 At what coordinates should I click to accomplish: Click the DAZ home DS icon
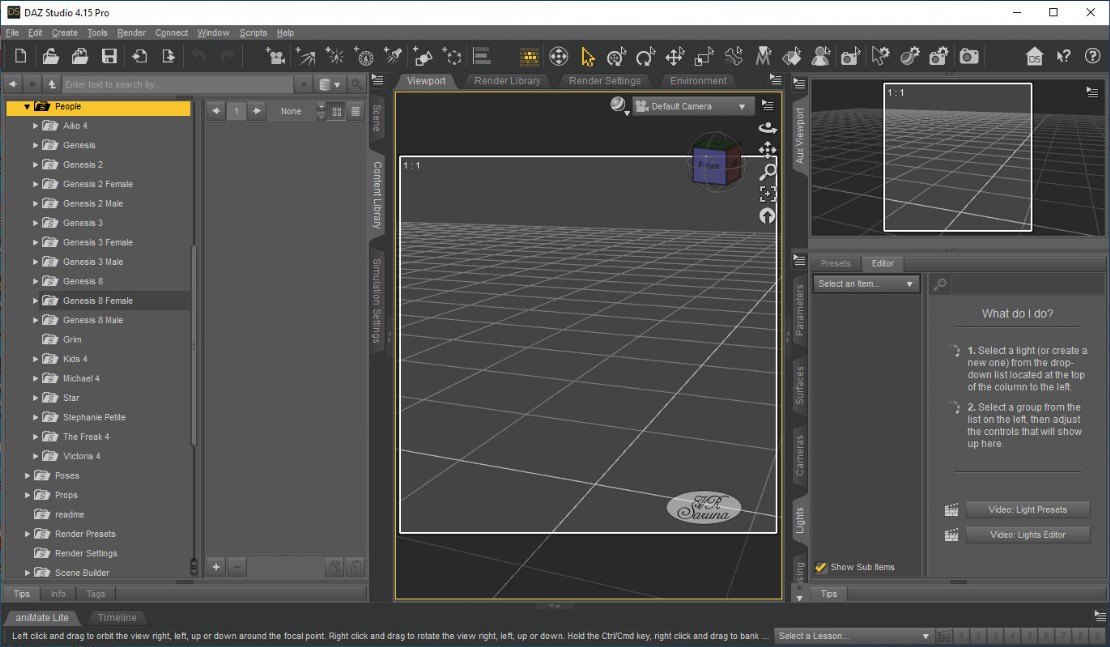click(x=1034, y=56)
